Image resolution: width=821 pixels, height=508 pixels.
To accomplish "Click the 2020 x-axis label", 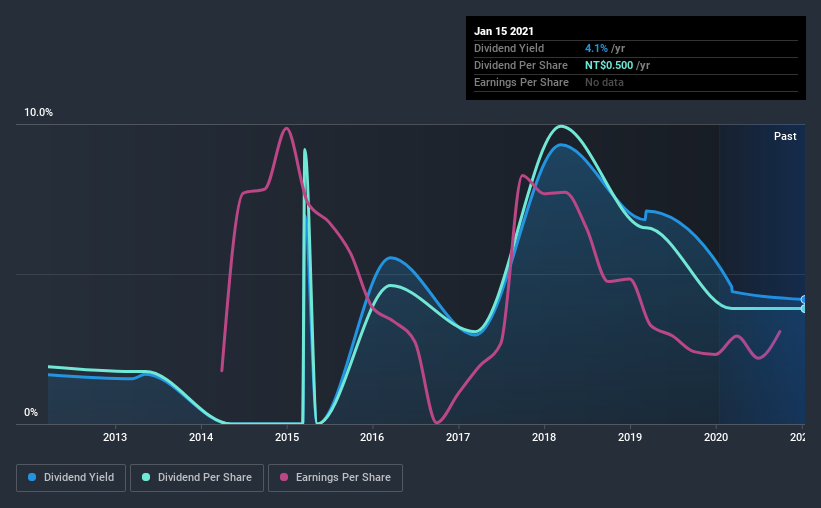I will [x=716, y=437].
